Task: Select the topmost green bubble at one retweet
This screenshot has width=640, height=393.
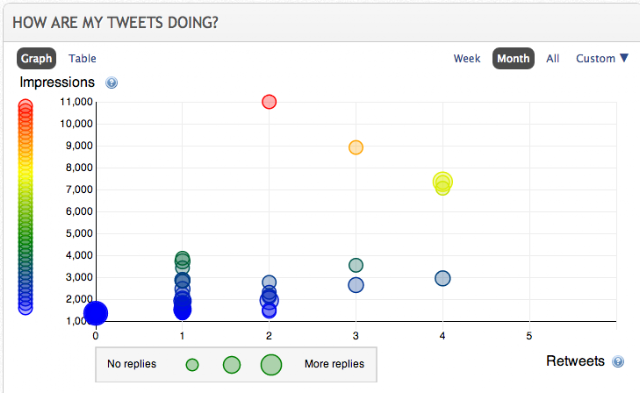Action: (x=182, y=259)
